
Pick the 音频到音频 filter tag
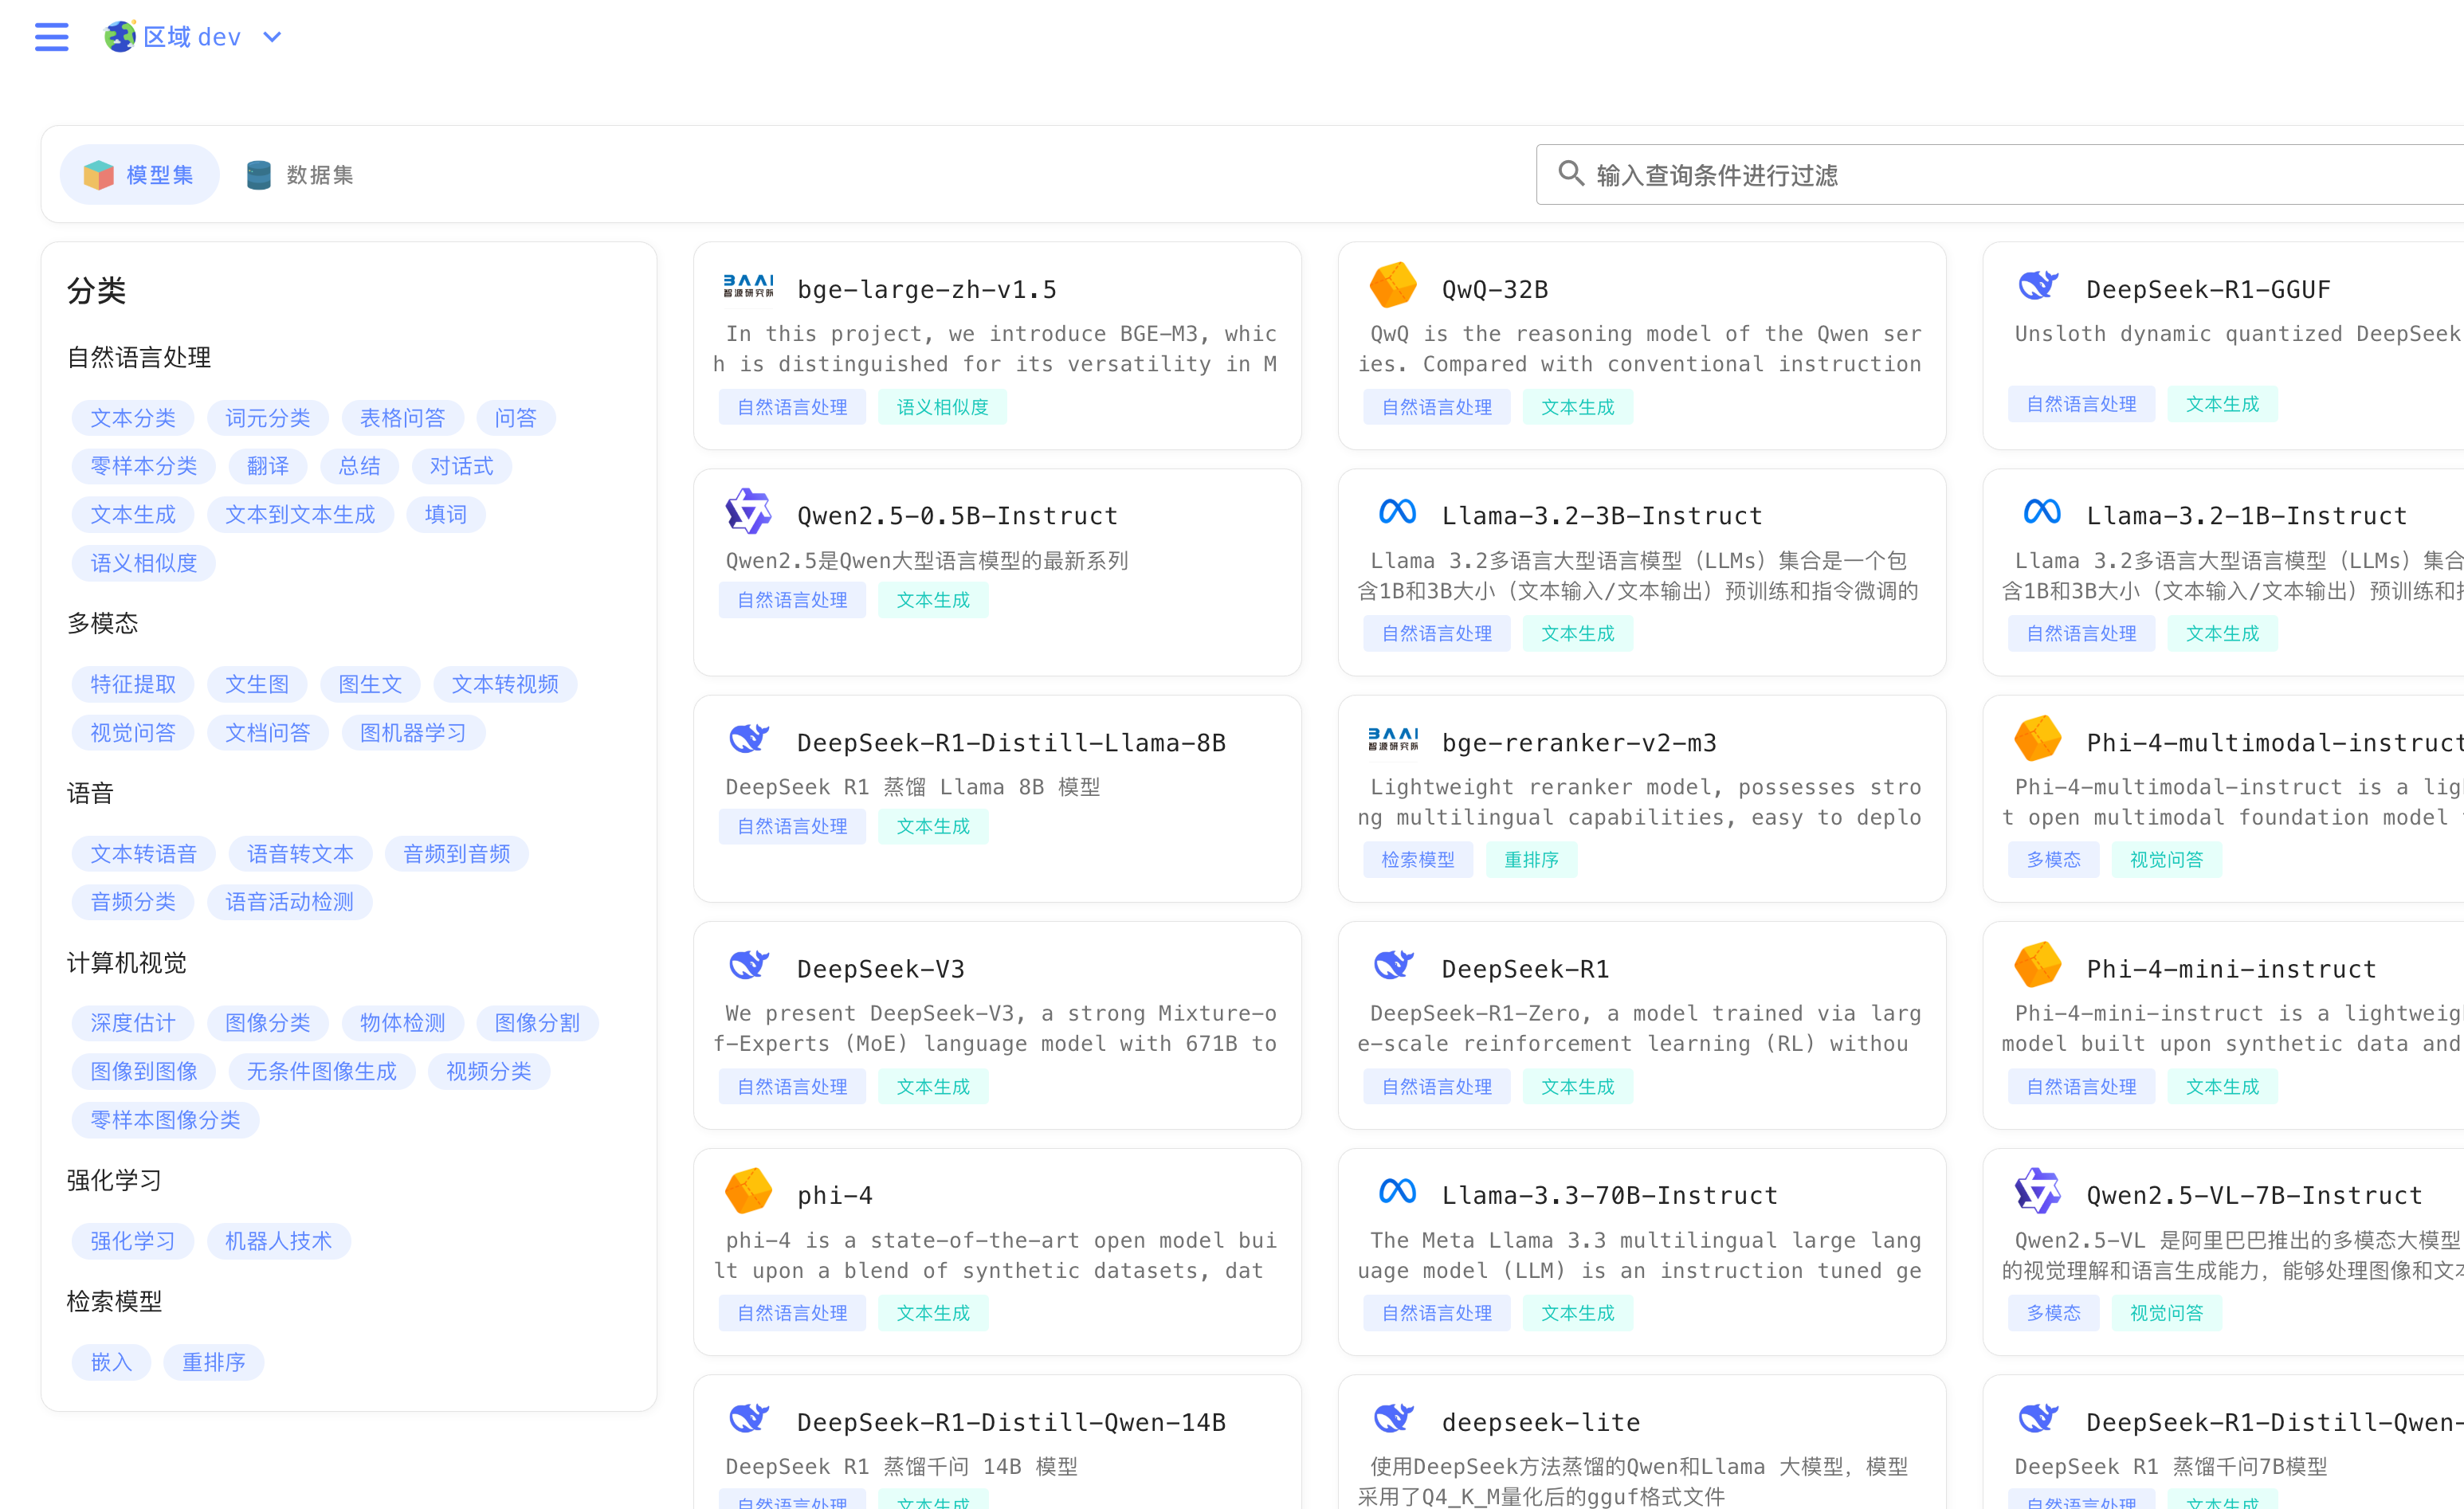tap(457, 854)
